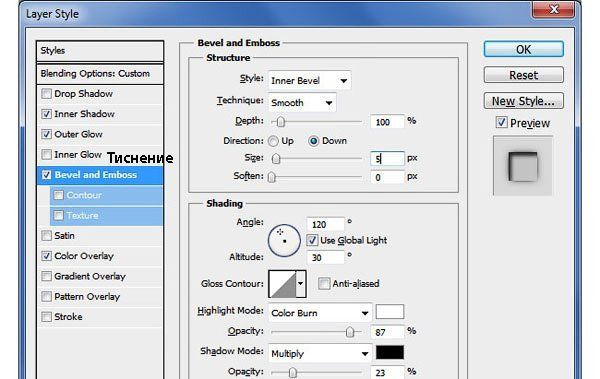Open the Highlight Mode dropdown
This screenshot has height=379, width=600.
tap(320, 313)
